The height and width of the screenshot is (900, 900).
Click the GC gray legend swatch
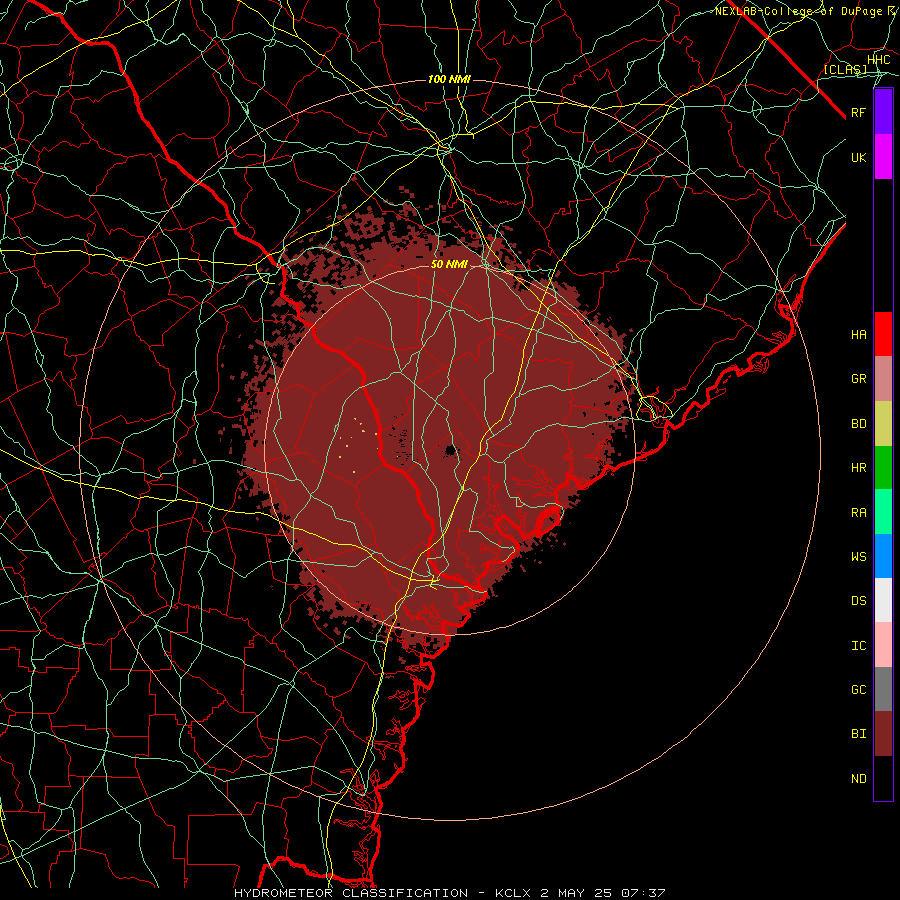click(883, 689)
